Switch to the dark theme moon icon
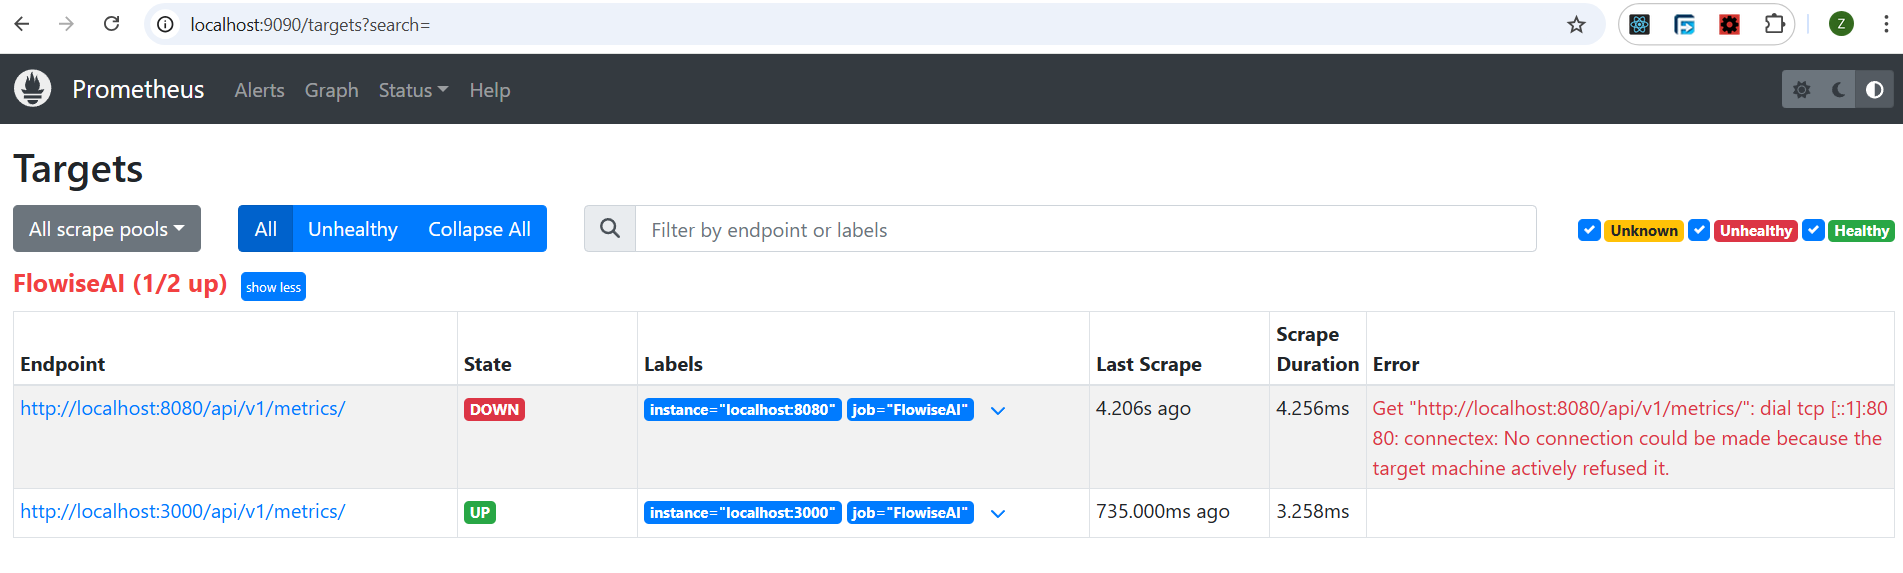Image resolution: width=1903 pixels, height=573 pixels. pyautogui.click(x=1838, y=90)
